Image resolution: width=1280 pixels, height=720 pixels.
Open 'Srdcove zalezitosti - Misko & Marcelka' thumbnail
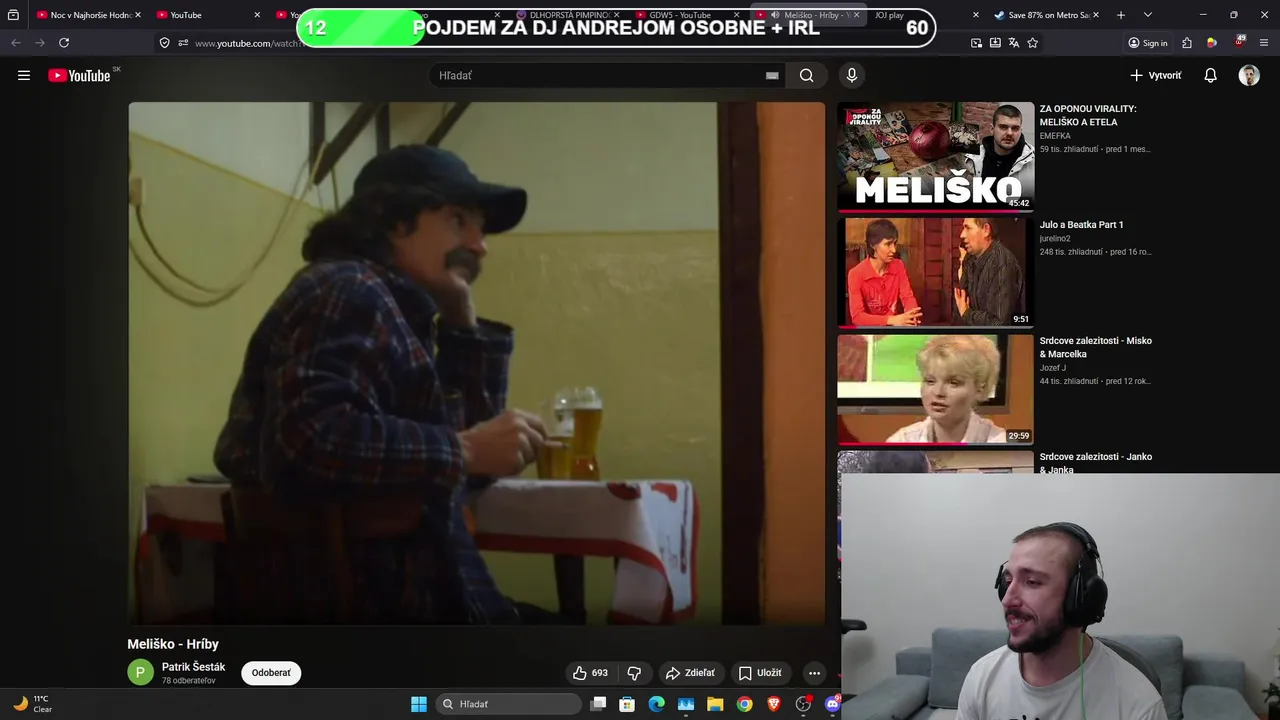click(936, 388)
